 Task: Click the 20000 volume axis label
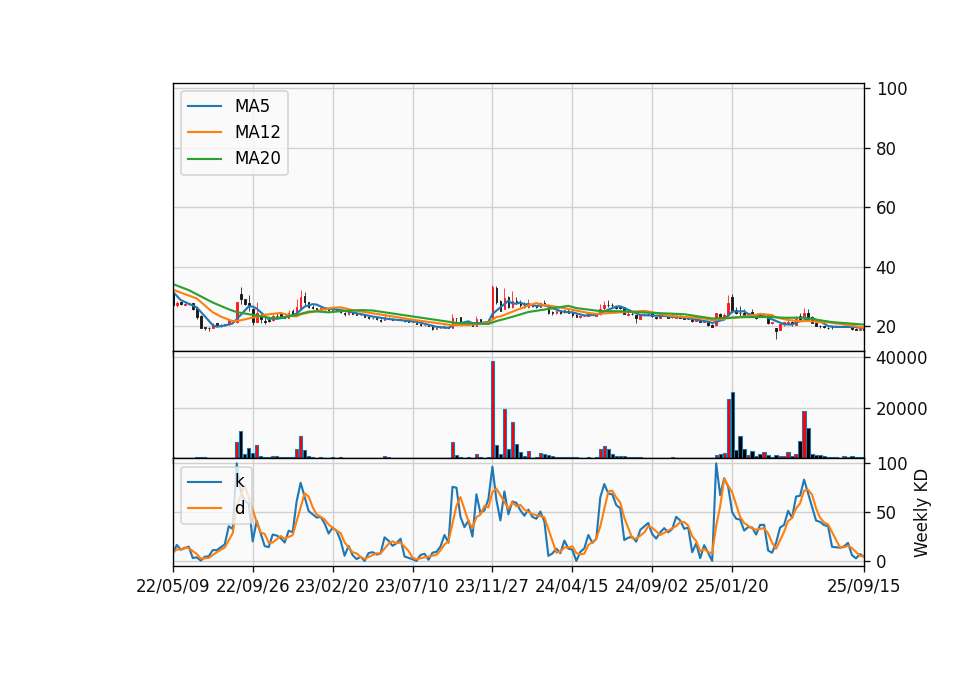point(901,409)
